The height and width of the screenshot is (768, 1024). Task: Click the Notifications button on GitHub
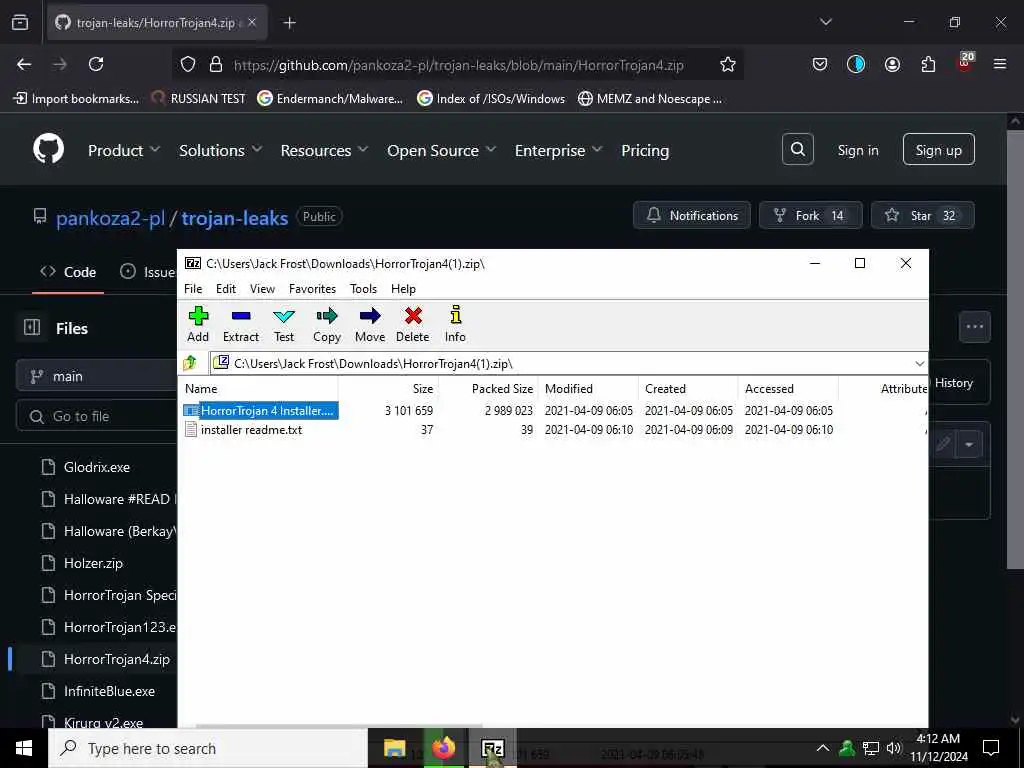[x=692, y=216]
